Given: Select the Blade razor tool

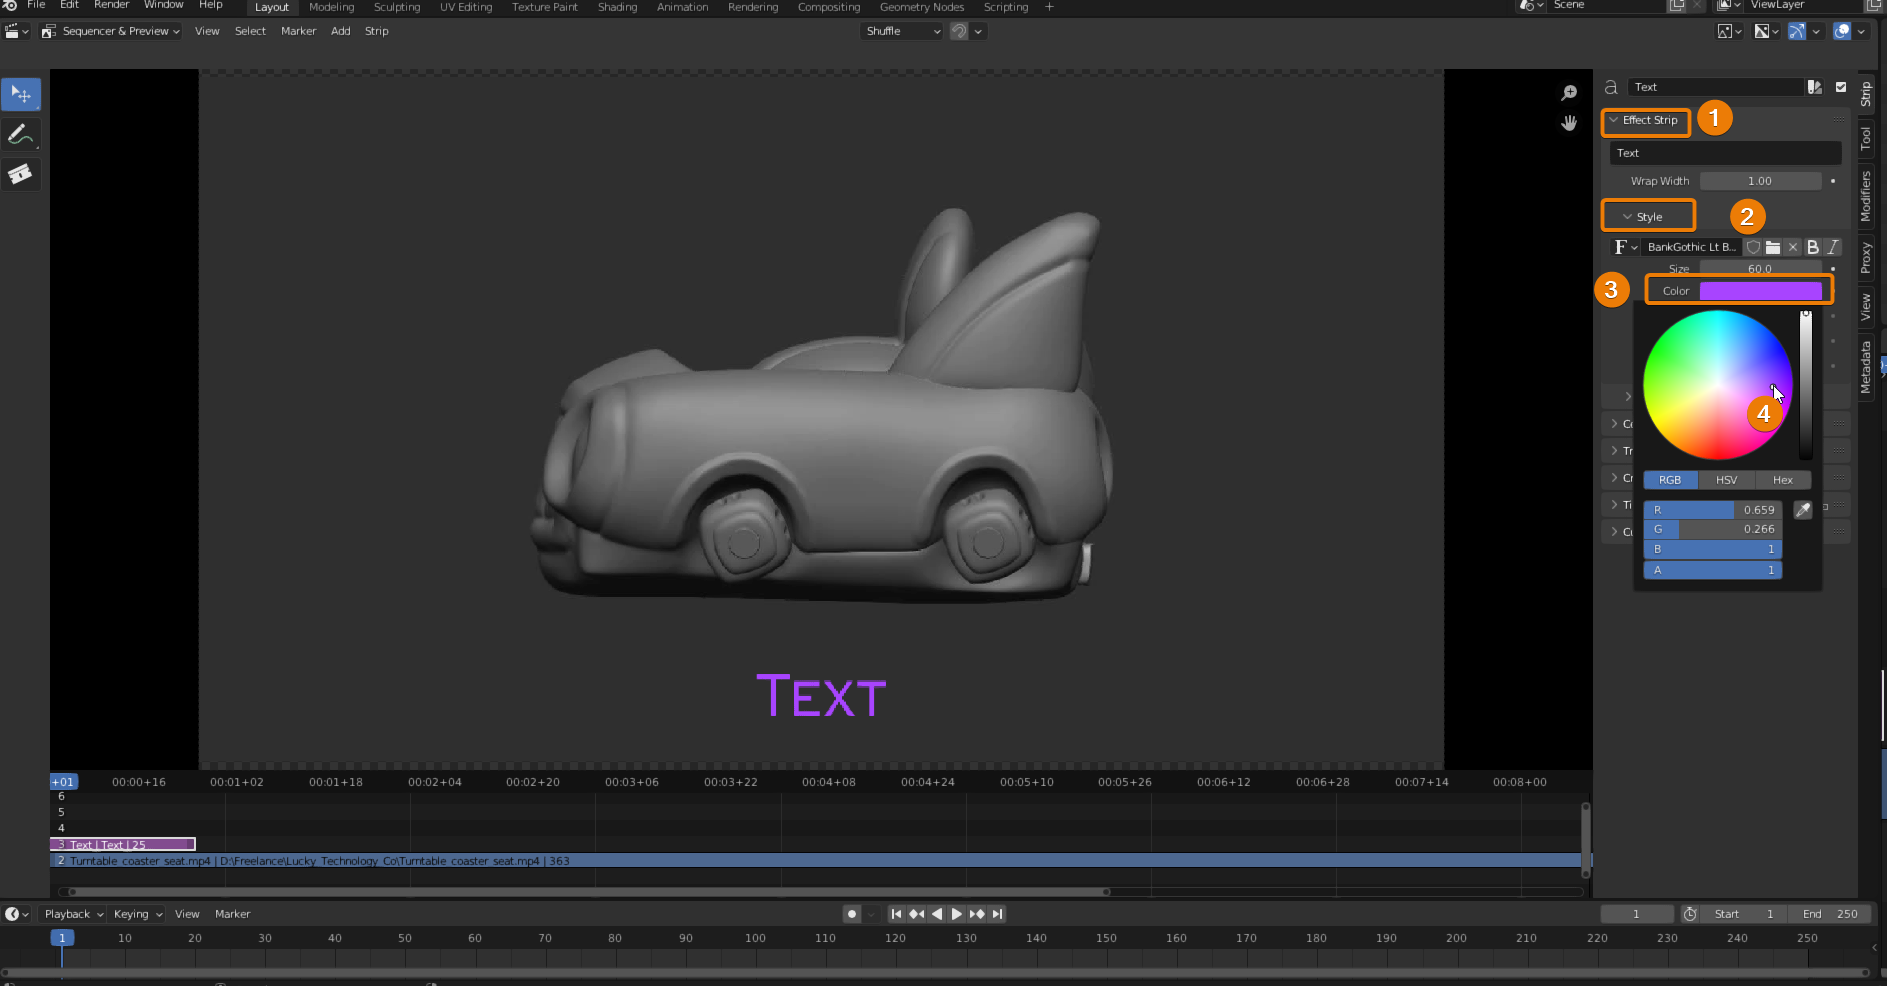Looking at the screenshot, I should [x=20, y=174].
